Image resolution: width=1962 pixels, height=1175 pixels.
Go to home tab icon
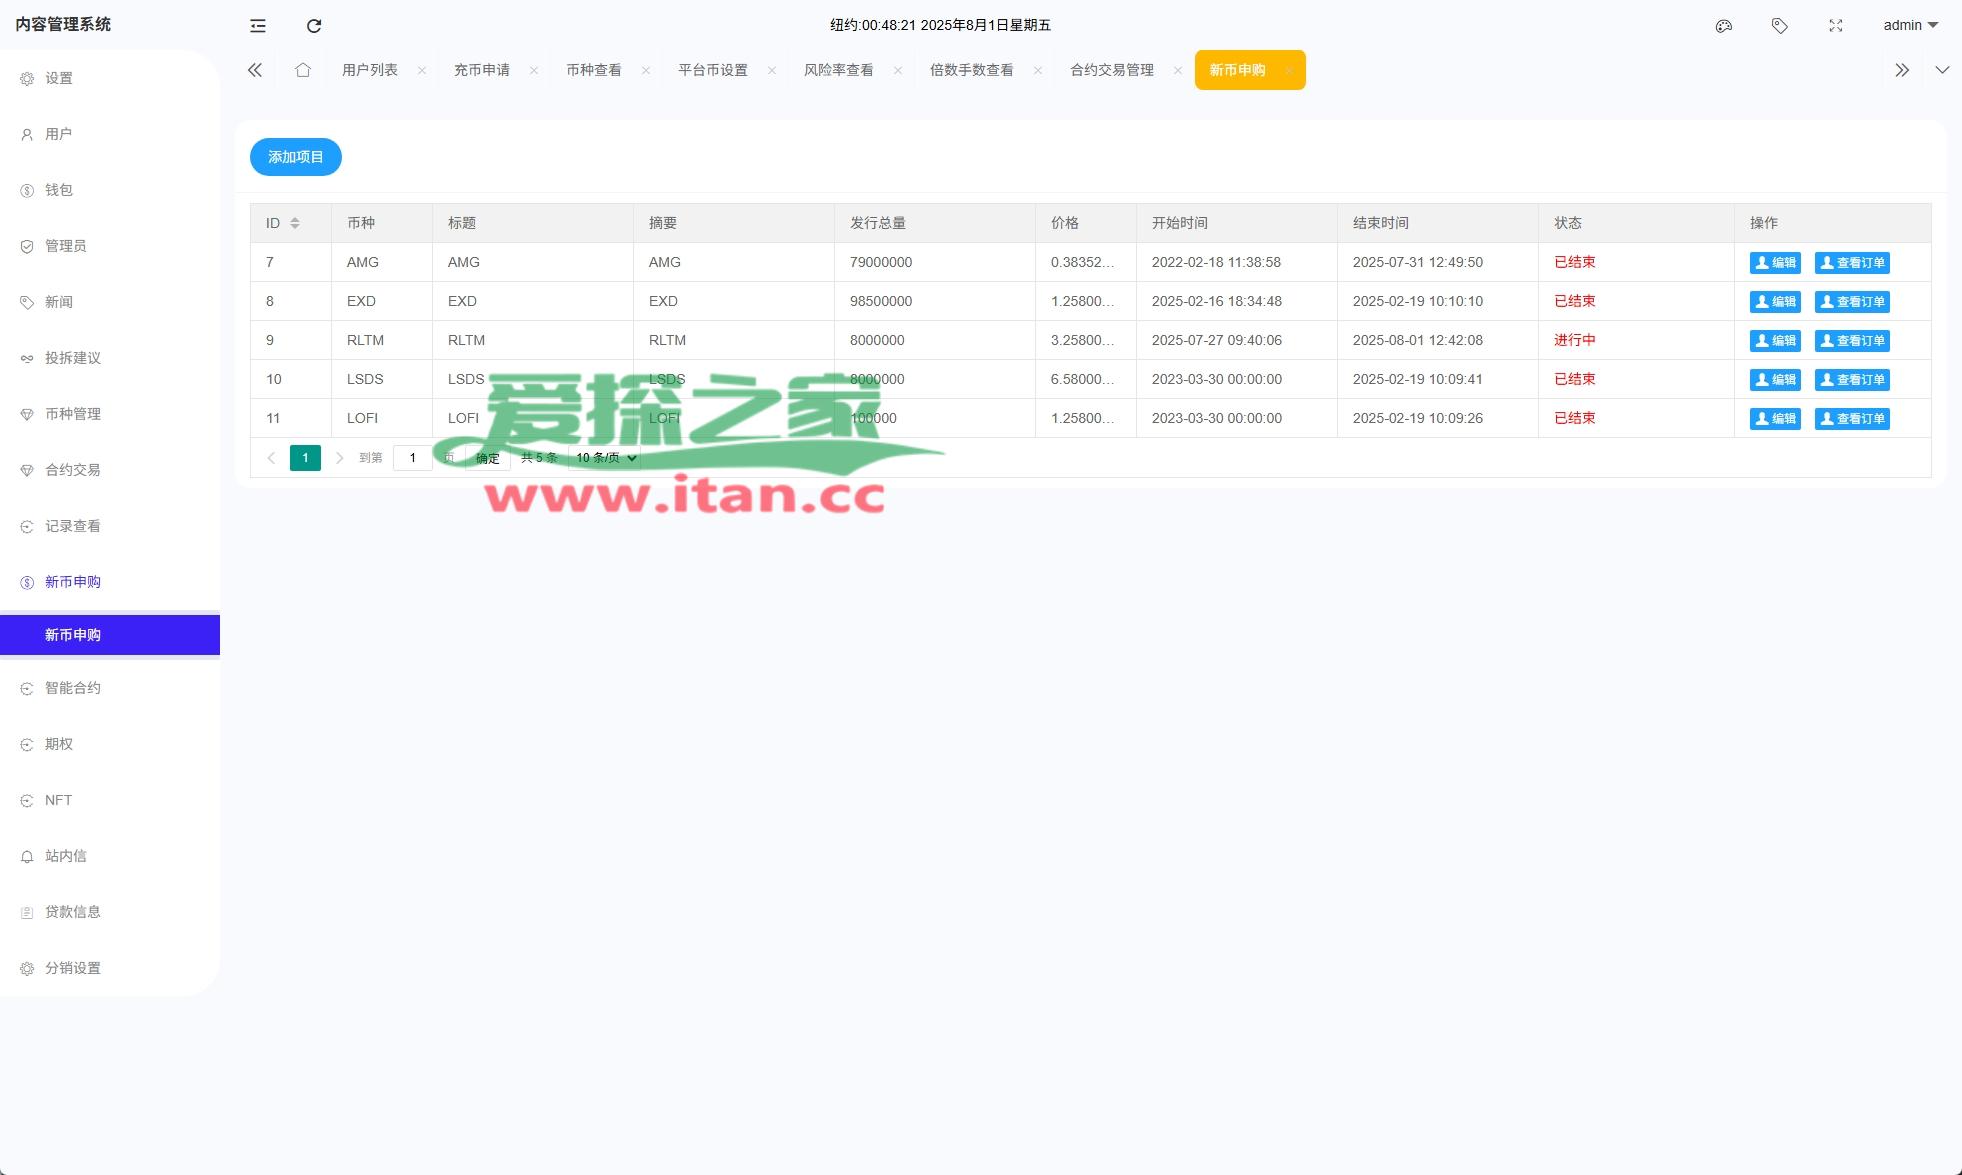pos(303,70)
